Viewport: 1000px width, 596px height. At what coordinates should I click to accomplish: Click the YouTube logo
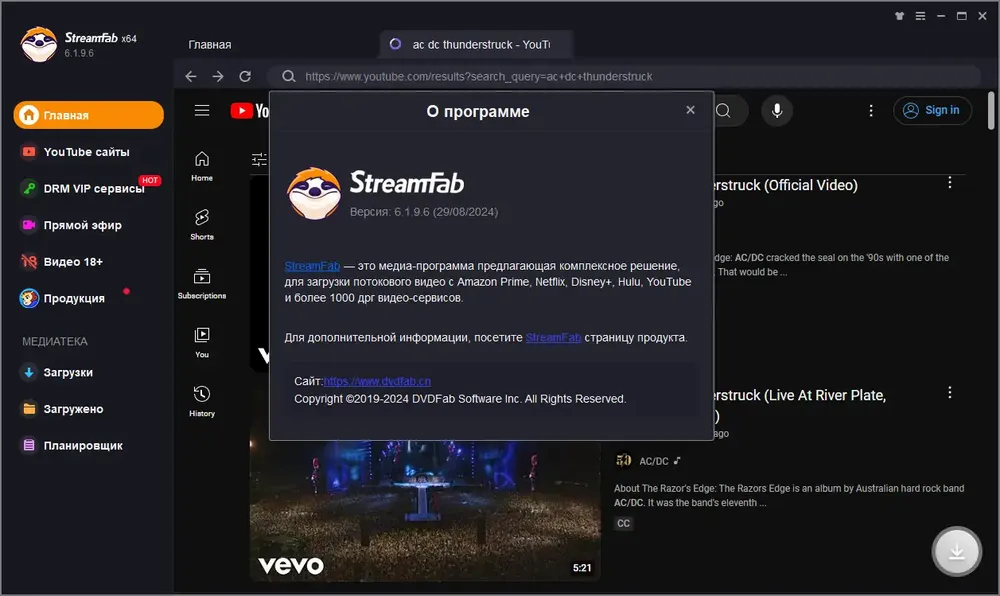[x=250, y=111]
